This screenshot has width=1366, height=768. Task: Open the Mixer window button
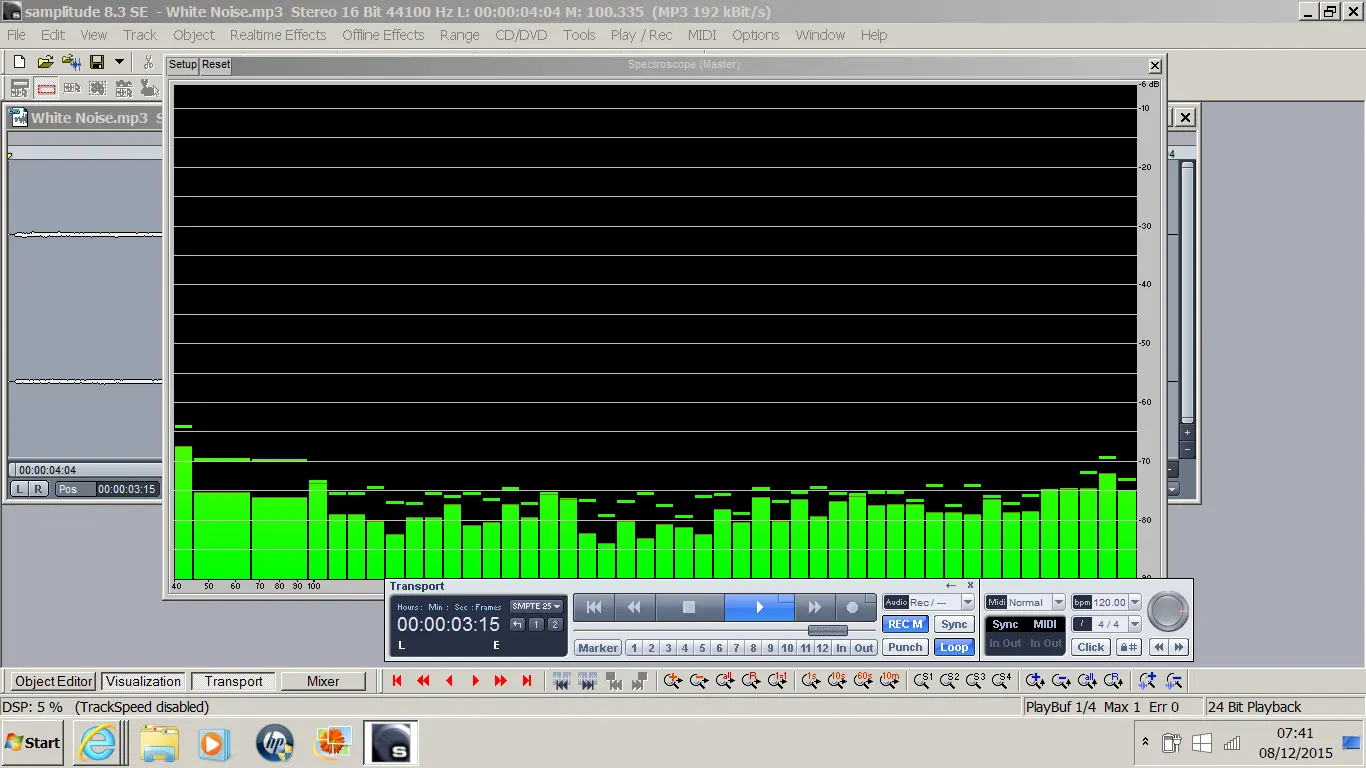click(323, 681)
